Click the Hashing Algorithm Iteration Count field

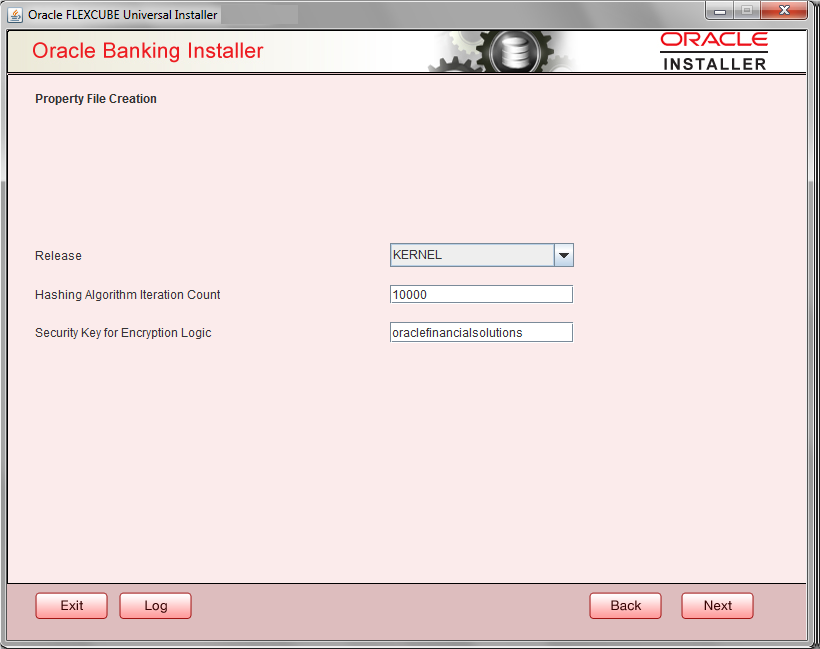pyautogui.click(x=481, y=294)
